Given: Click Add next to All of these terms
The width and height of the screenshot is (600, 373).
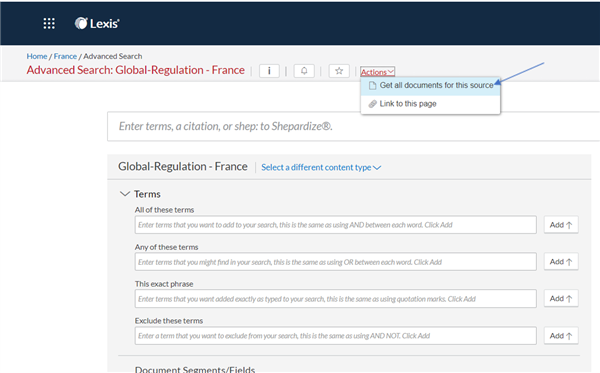Looking at the screenshot, I should tap(561, 225).
